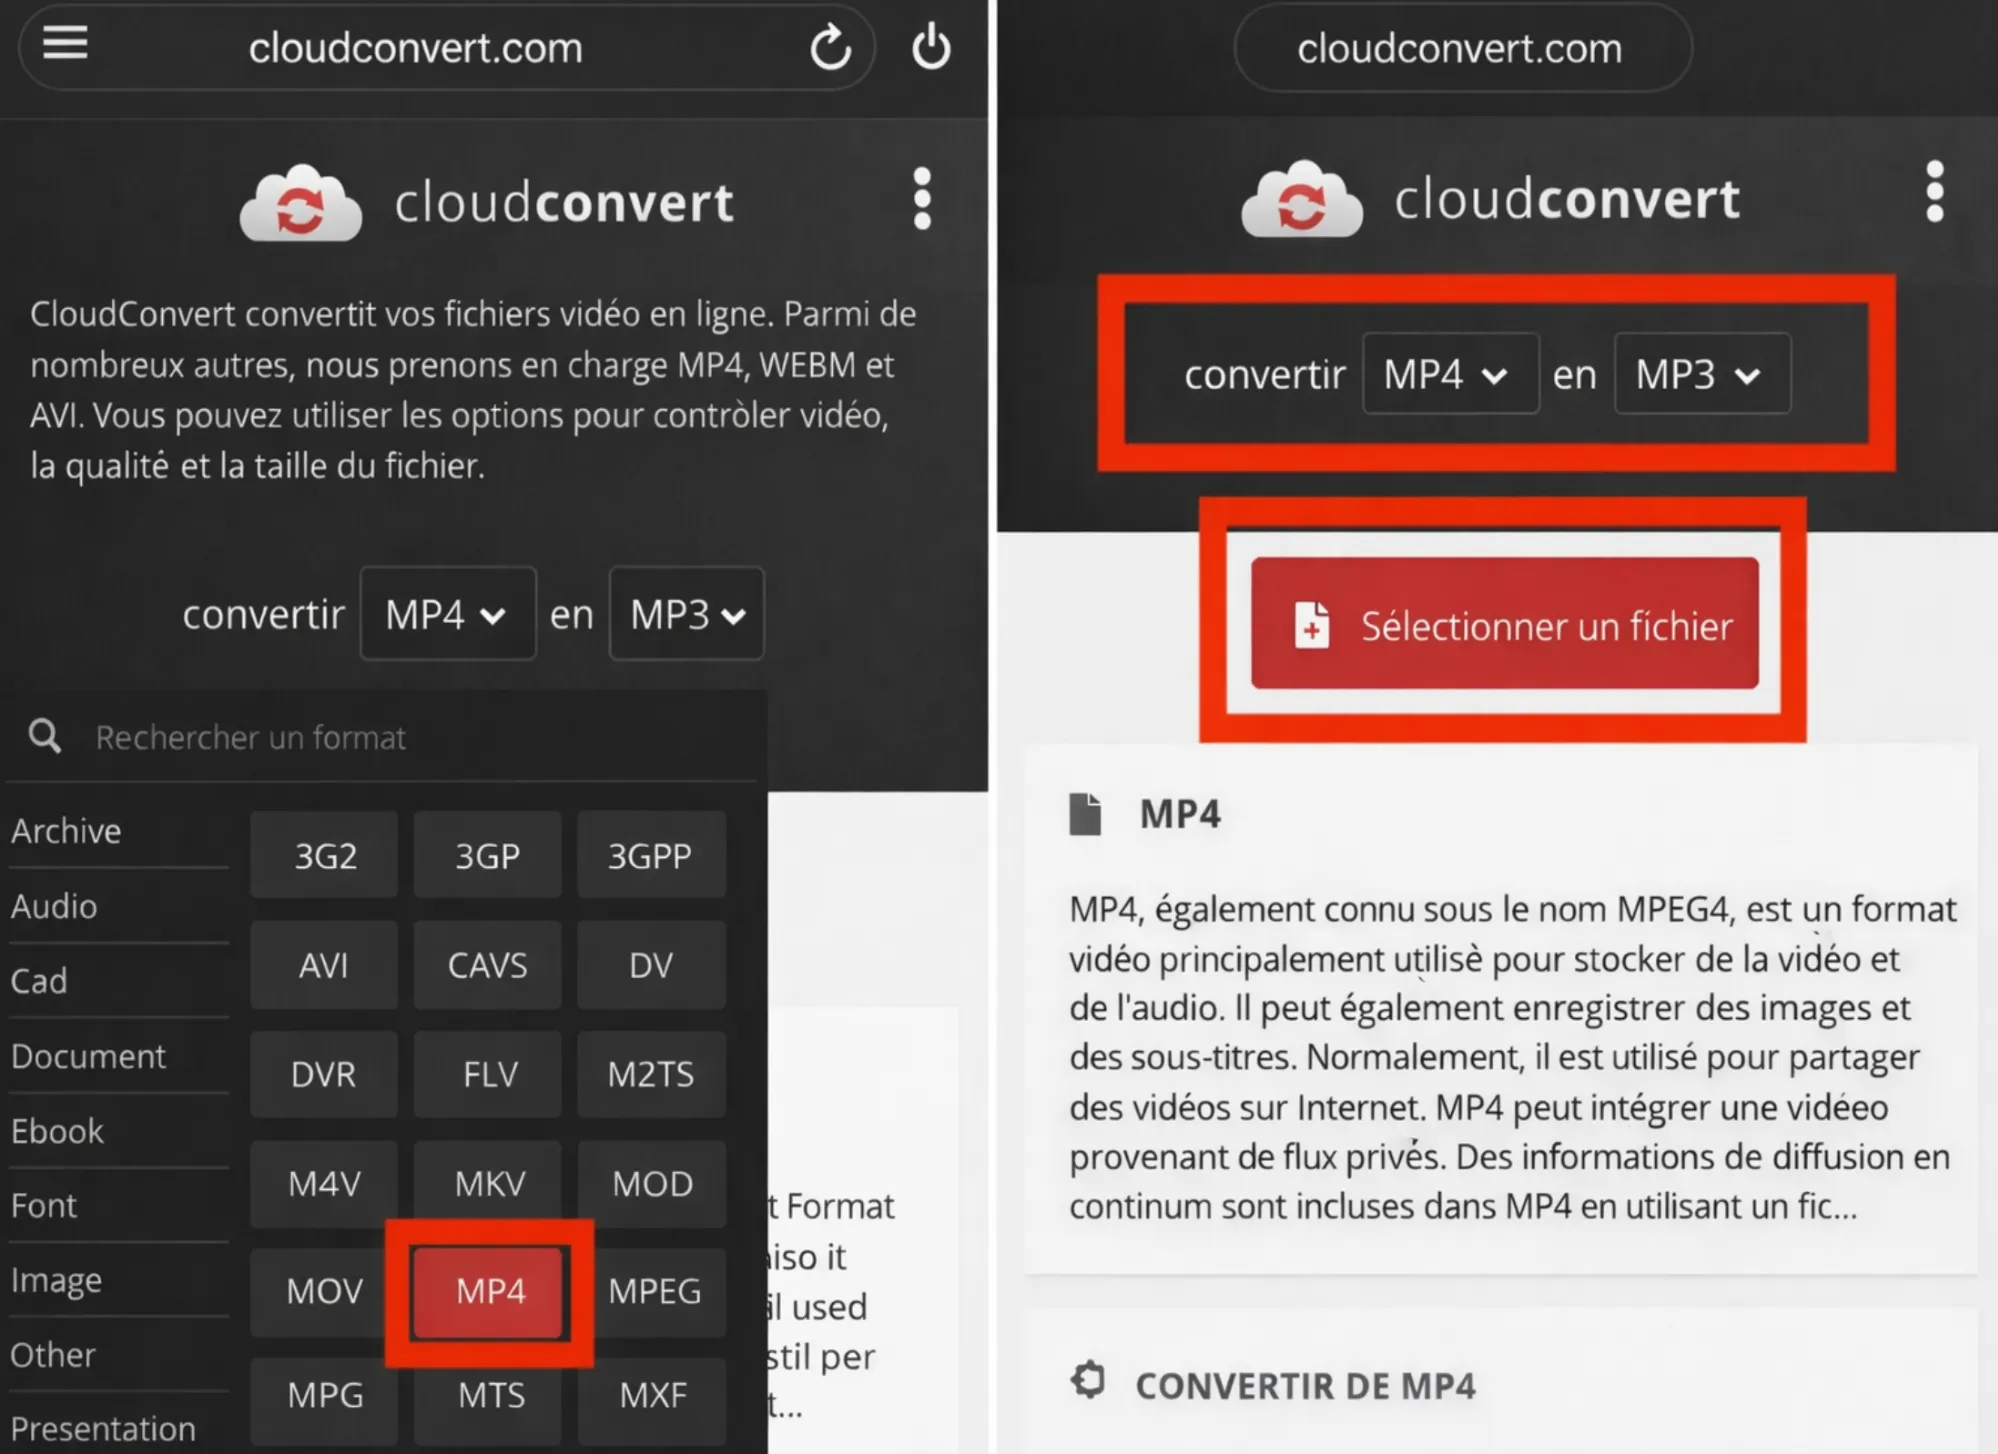The height and width of the screenshot is (1454, 1998).
Task: Click the power icon beside address bar
Action: (931, 47)
